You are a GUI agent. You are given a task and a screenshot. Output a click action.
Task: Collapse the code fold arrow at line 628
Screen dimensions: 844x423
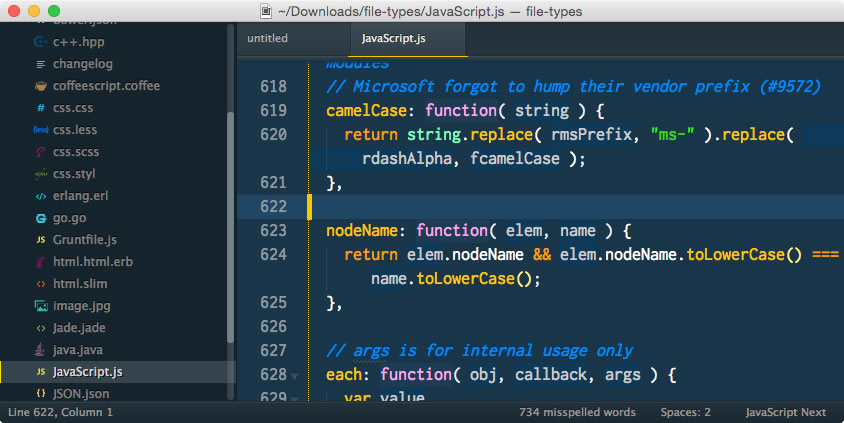[x=294, y=377]
